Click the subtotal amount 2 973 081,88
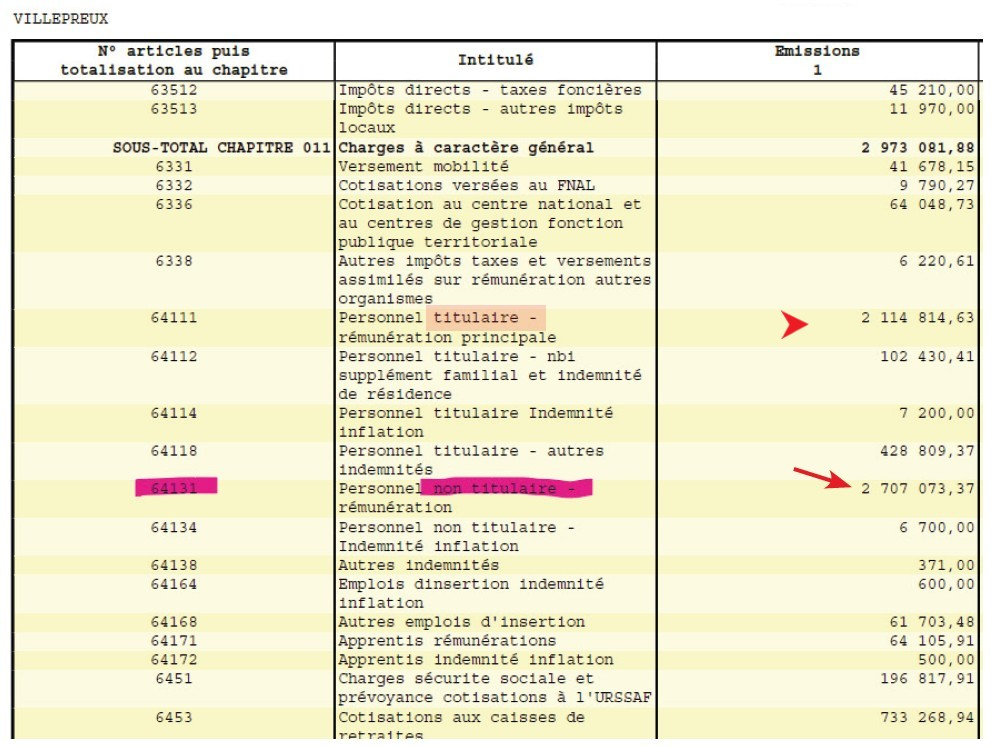Viewport: 992px width, 747px height. (x=917, y=147)
